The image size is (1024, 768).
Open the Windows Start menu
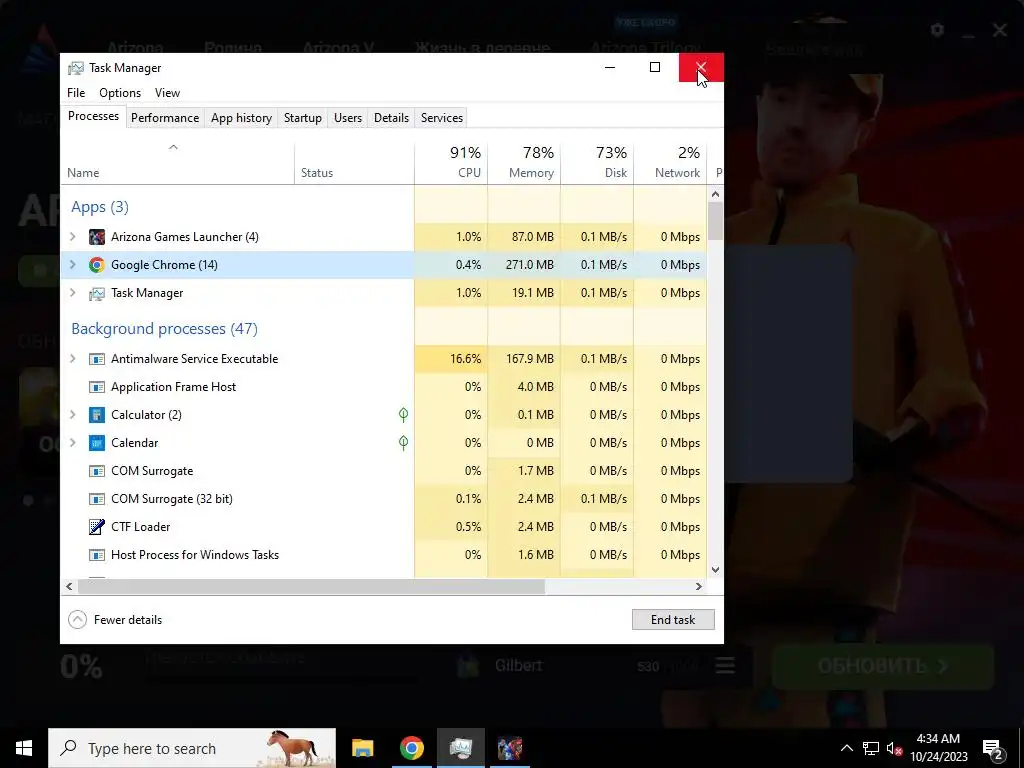(24, 748)
